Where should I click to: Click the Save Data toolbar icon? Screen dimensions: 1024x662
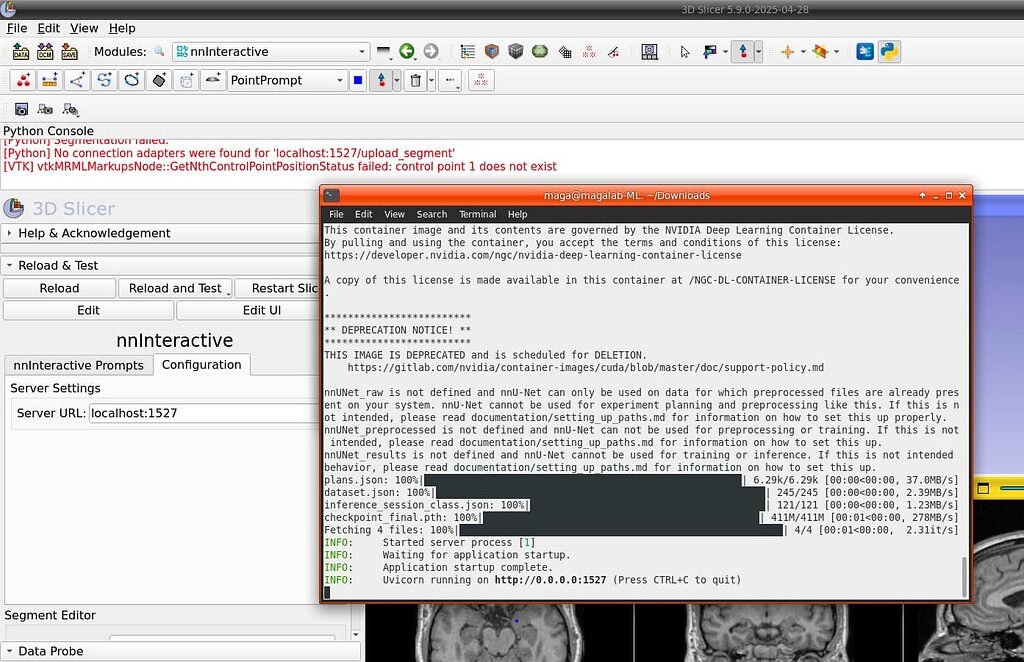click(x=68, y=51)
